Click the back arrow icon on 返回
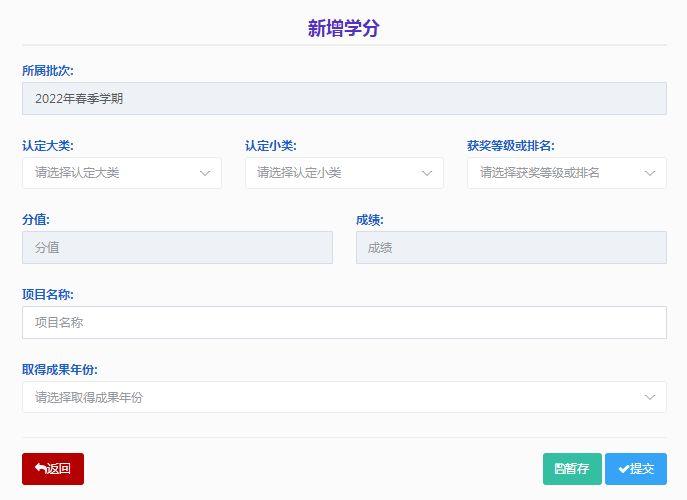This screenshot has width=687, height=500. tap(40, 469)
